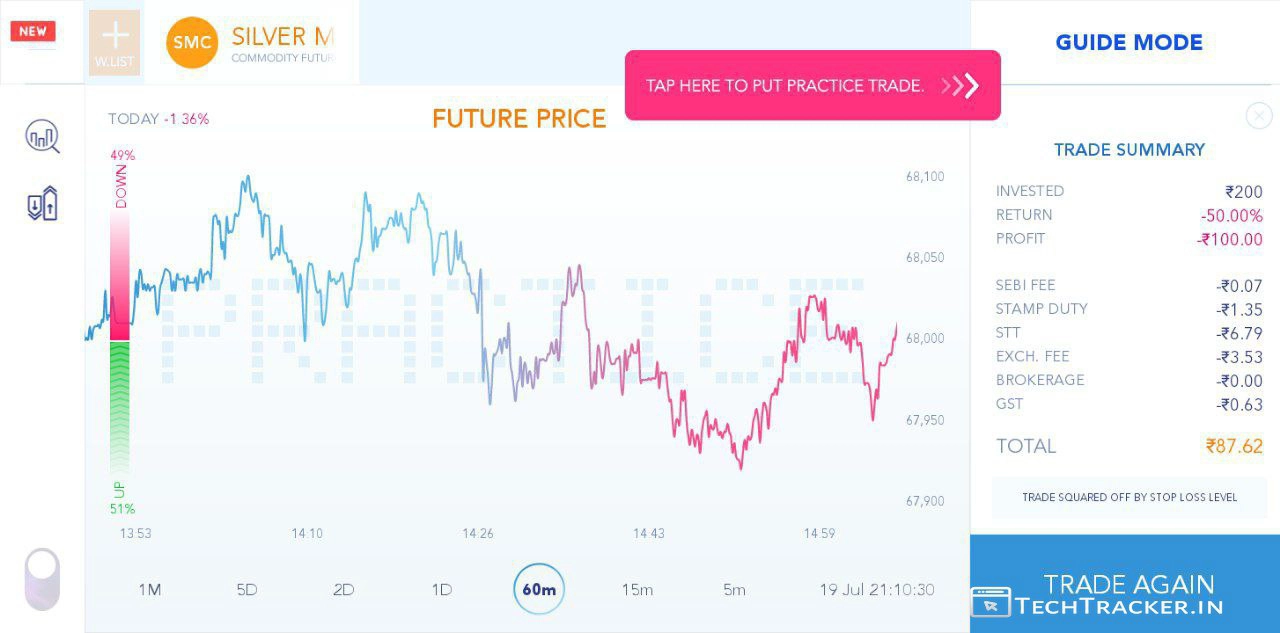The width and height of the screenshot is (1280, 633).
Task: Click the NEW badge icon
Action: (x=33, y=31)
